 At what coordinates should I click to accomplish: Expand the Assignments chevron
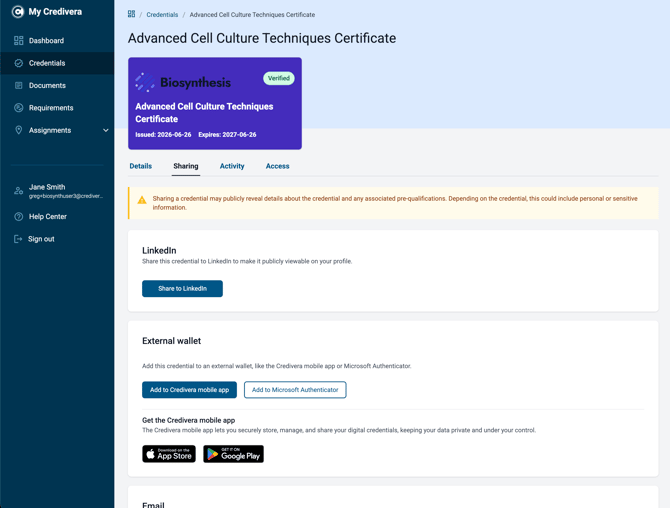tap(106, 130)
